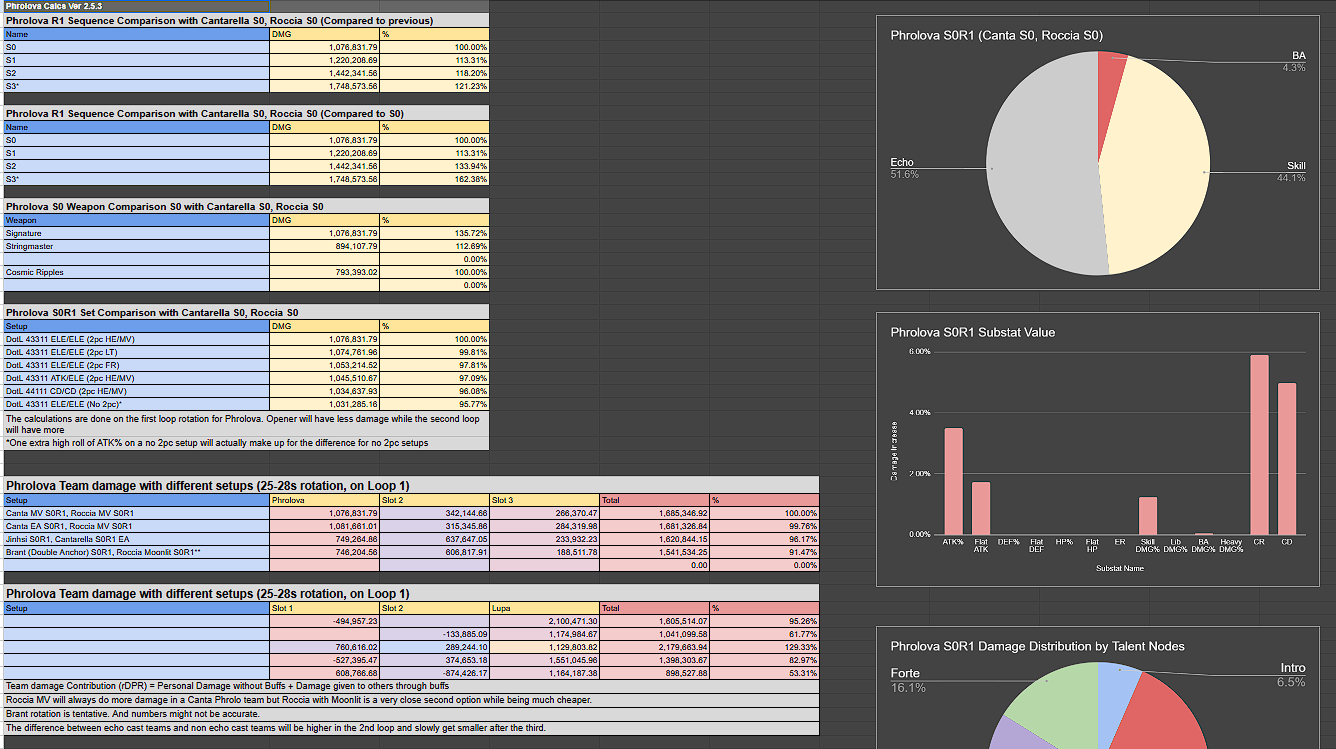Select the Canta EA S0R1, Roccia MV S0R1 row

tap(136, 526)
